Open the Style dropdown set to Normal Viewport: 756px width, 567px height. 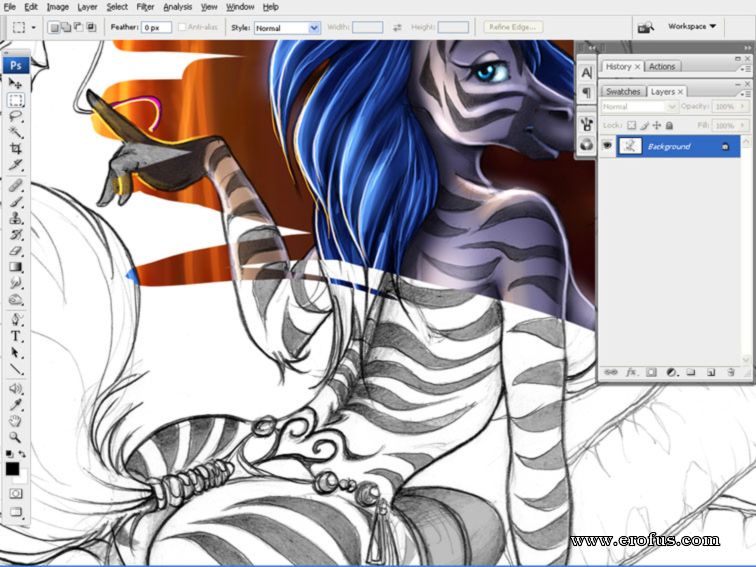[287, 28]
